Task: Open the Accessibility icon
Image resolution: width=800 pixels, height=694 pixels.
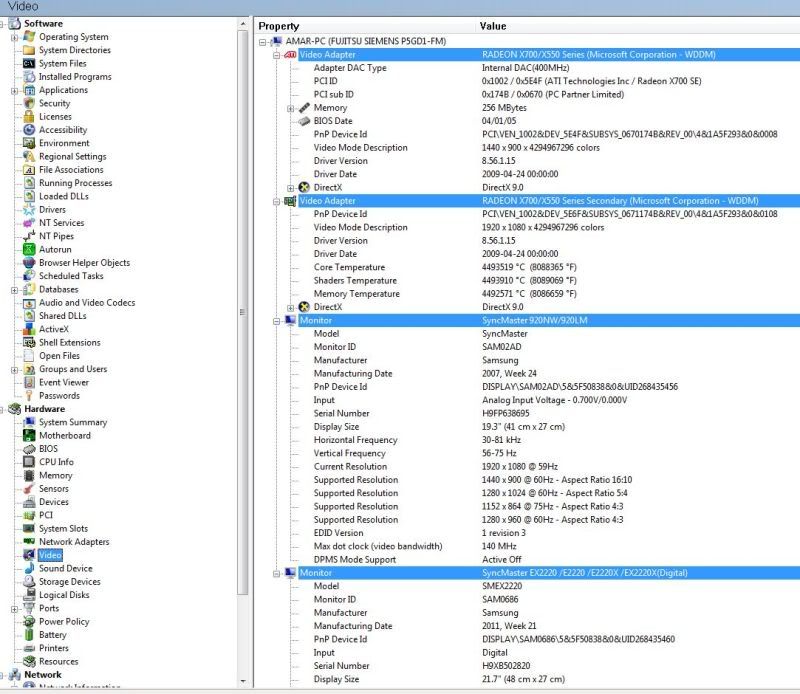Action: (29, 130)
